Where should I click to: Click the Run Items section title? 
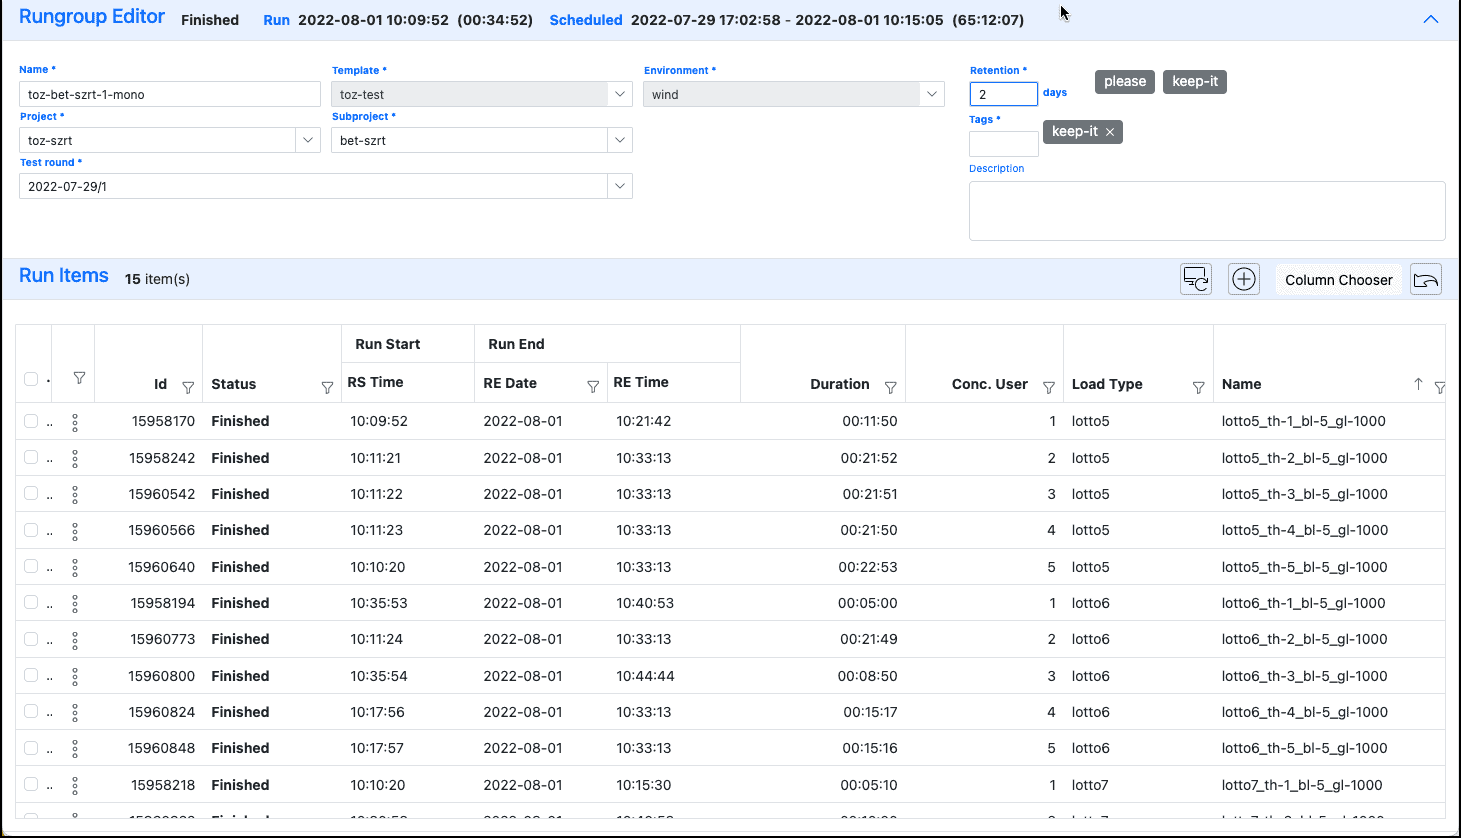pos(64,276)
